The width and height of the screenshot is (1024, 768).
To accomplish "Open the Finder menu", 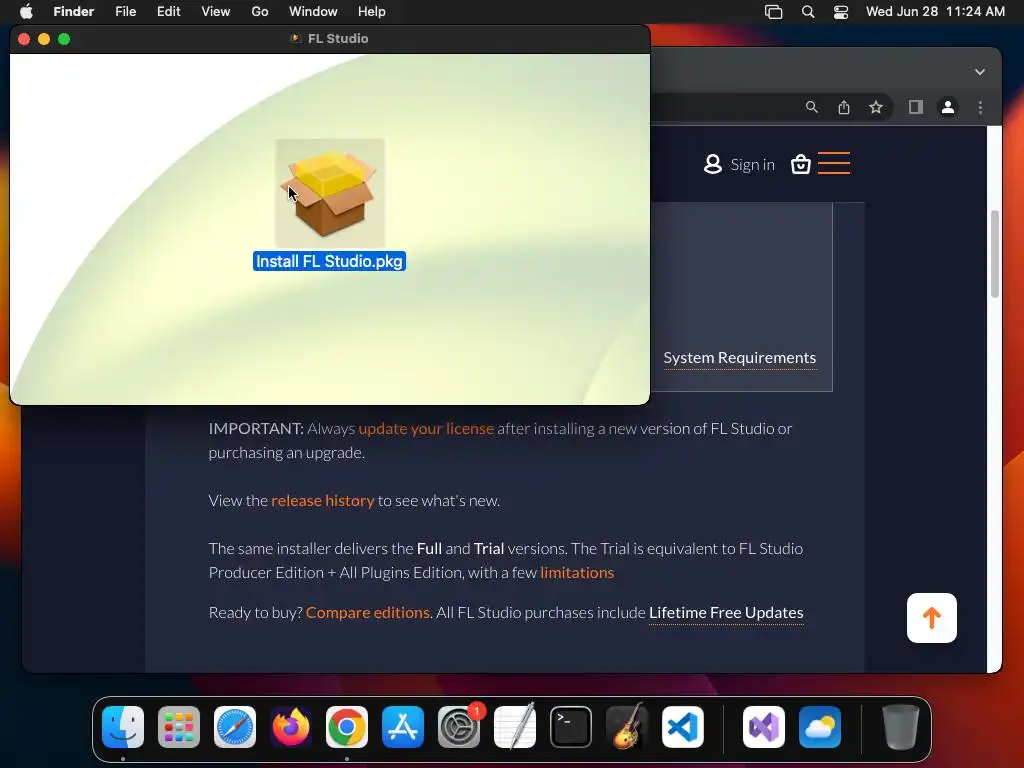I will click(x=73, y=11).
